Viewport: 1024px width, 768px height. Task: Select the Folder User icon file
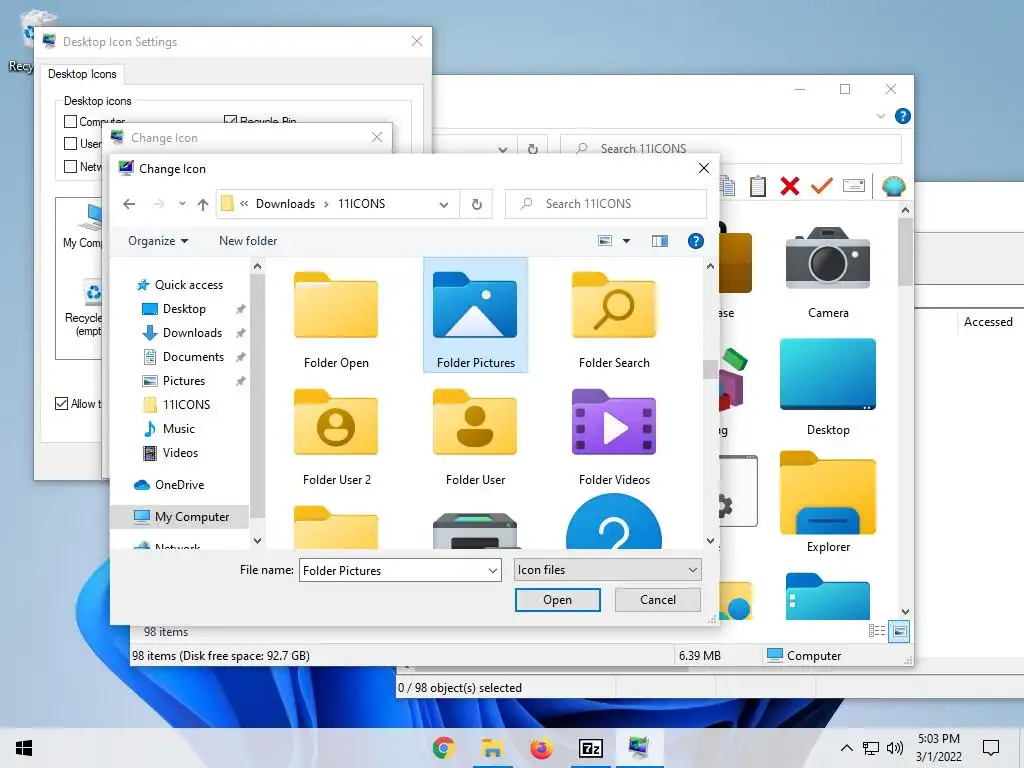(475, 436)
